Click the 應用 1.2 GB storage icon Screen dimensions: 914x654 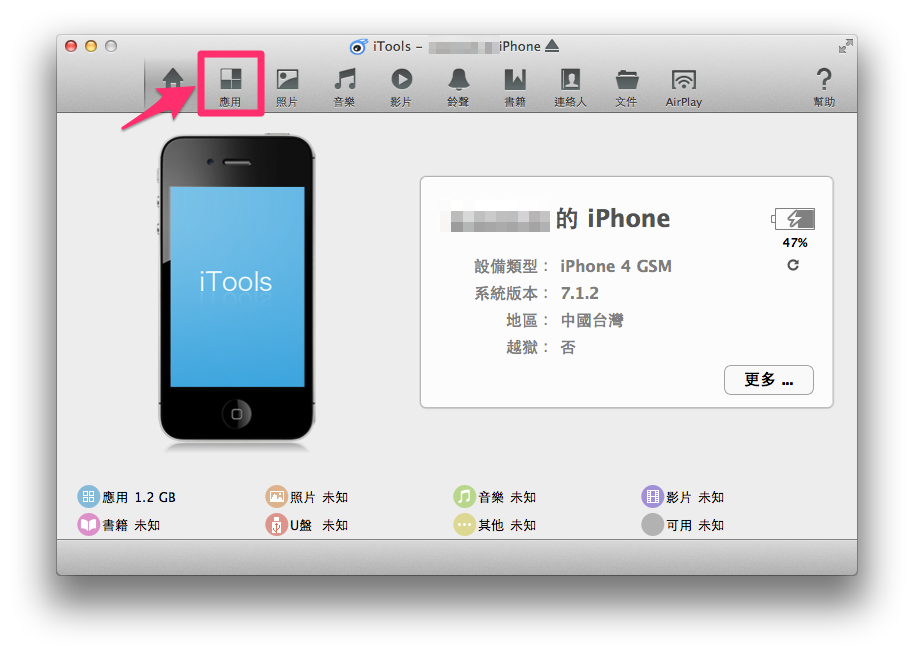coord(88,497)
